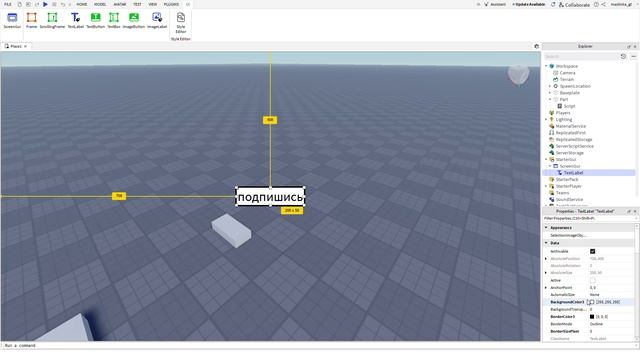Select the ServerScriptService item in Explorer

(574, 146)
